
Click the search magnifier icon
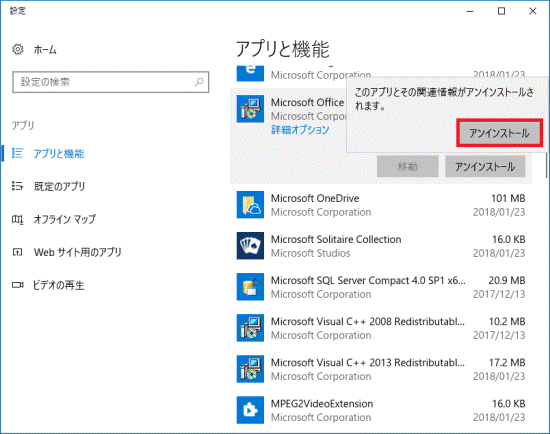coord(199,82)
